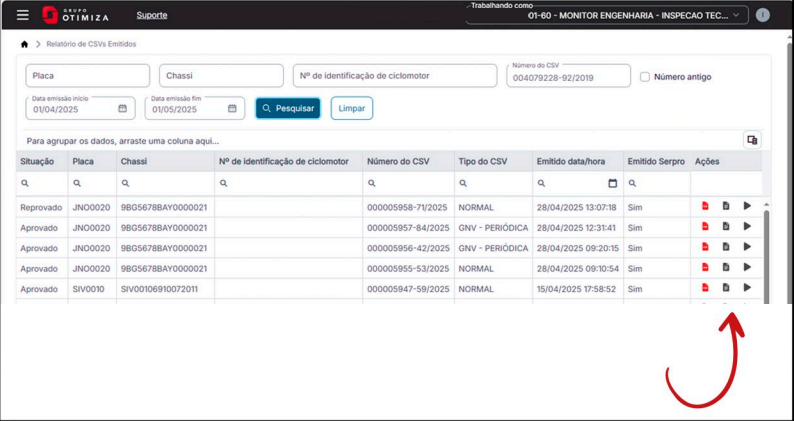
Task: Select the Reprovado cell
Action: coord(42,208)
